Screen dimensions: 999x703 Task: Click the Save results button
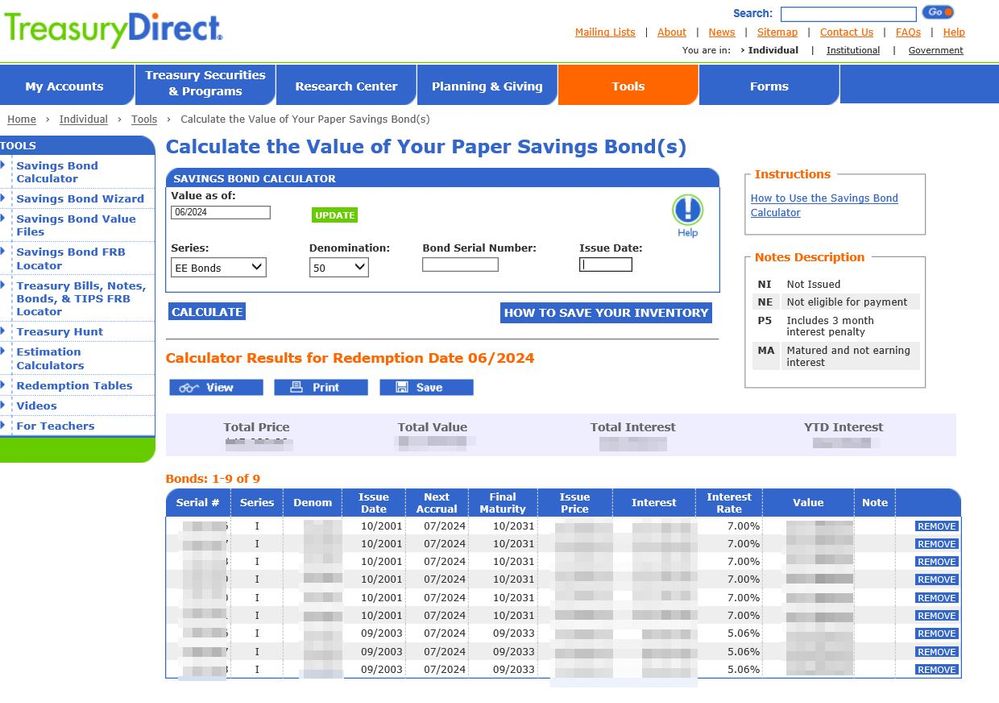pos(426,388)
